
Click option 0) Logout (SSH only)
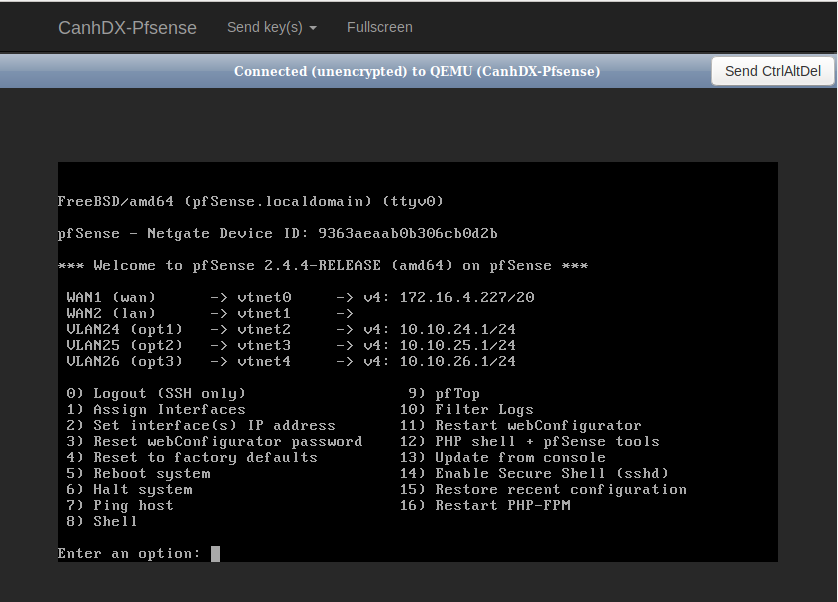[x=156, y=393]
